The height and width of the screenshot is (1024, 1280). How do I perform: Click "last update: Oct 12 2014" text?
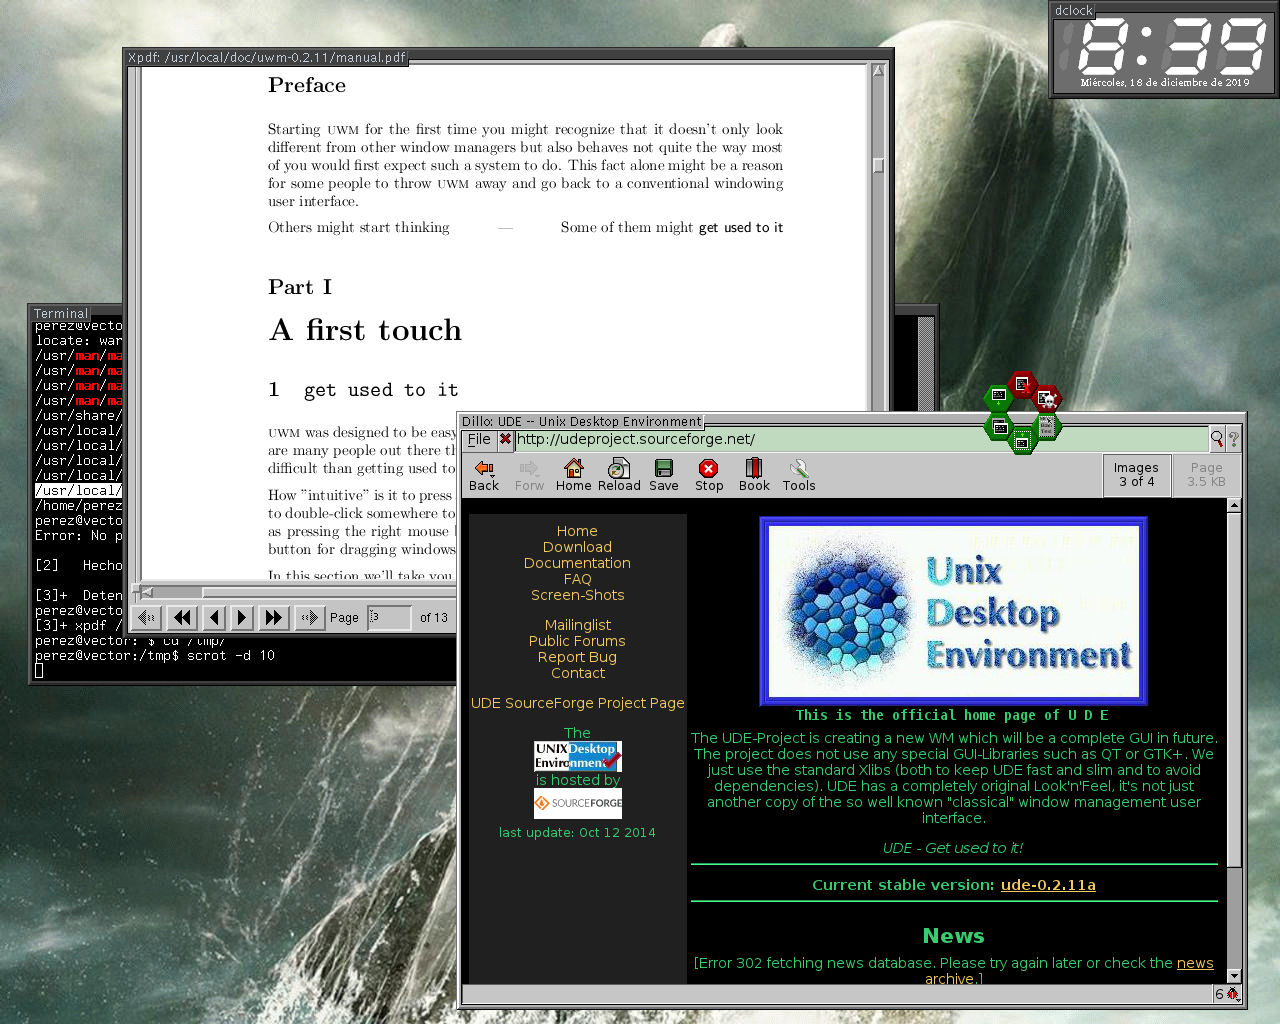coord(577,832)
